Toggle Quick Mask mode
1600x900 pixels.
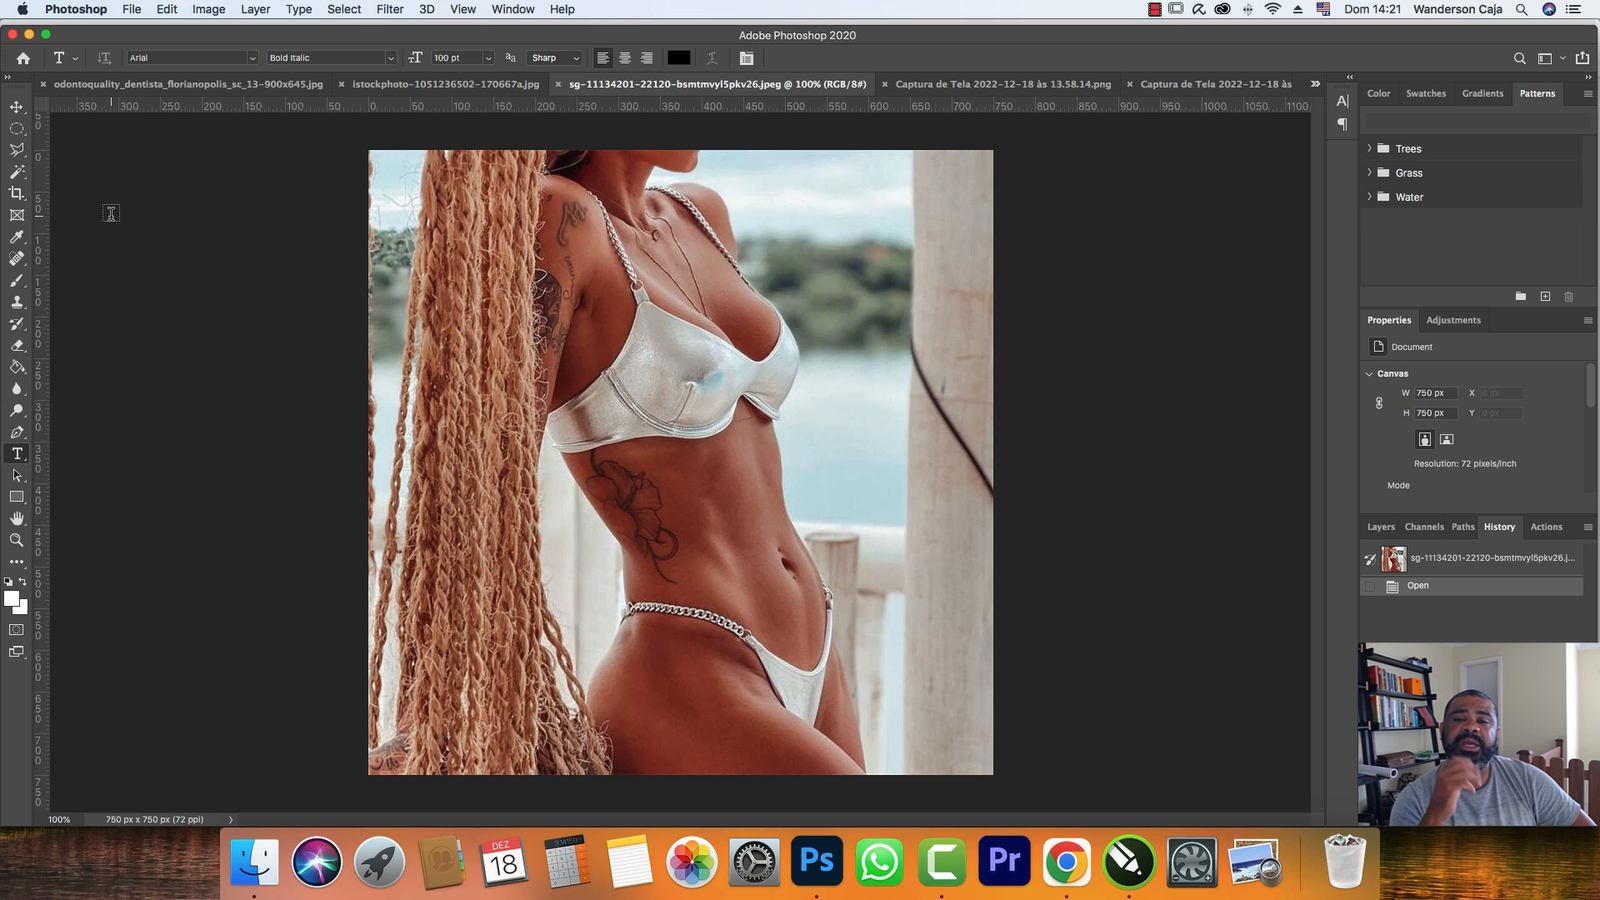point(17,630)
